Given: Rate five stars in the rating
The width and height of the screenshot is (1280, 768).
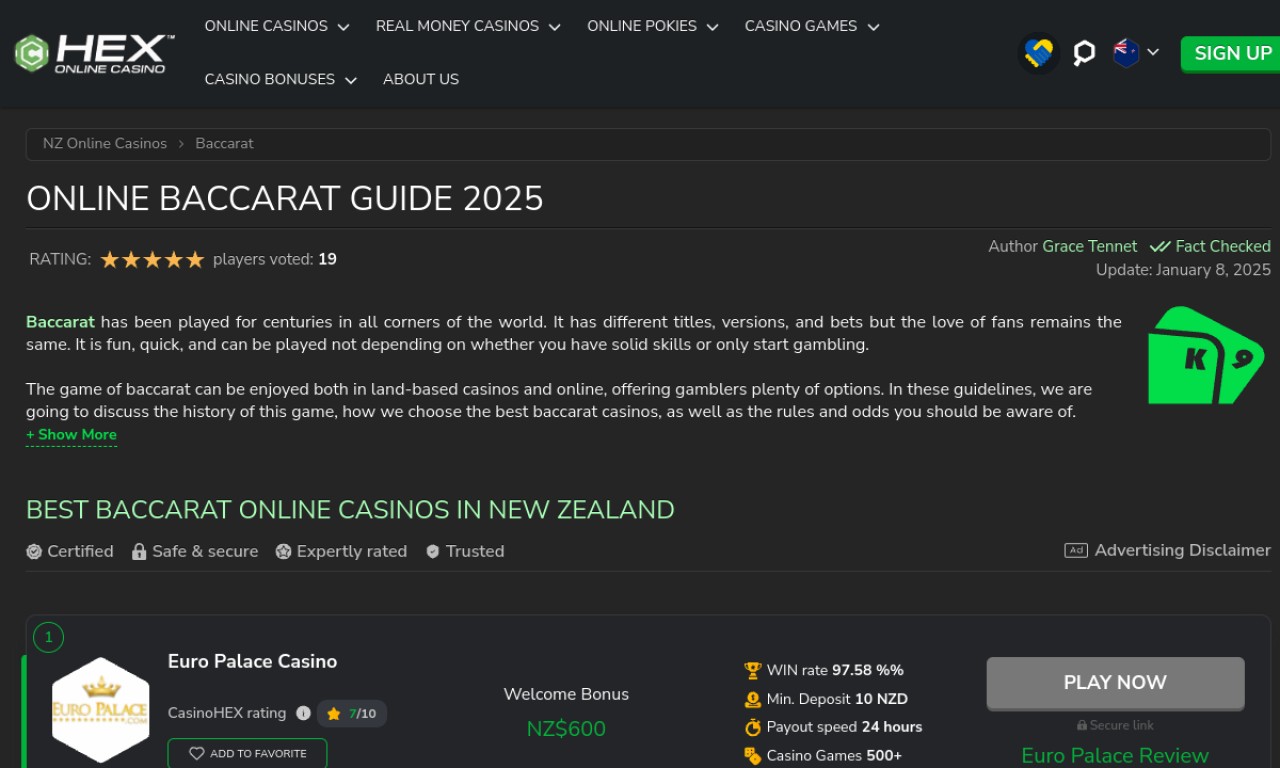Looking at the screenshot, I should tap(195, 260).
